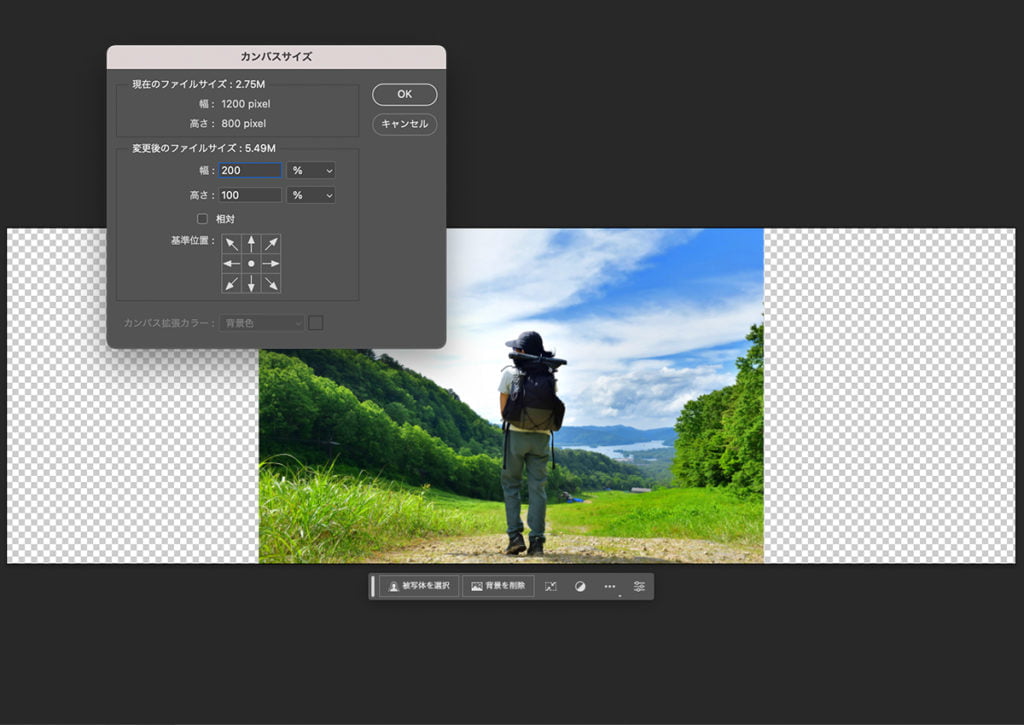Viewport: 1024px width, 725px height.
Task: Open the width unit % dropdown
Action: coord(311,171)
